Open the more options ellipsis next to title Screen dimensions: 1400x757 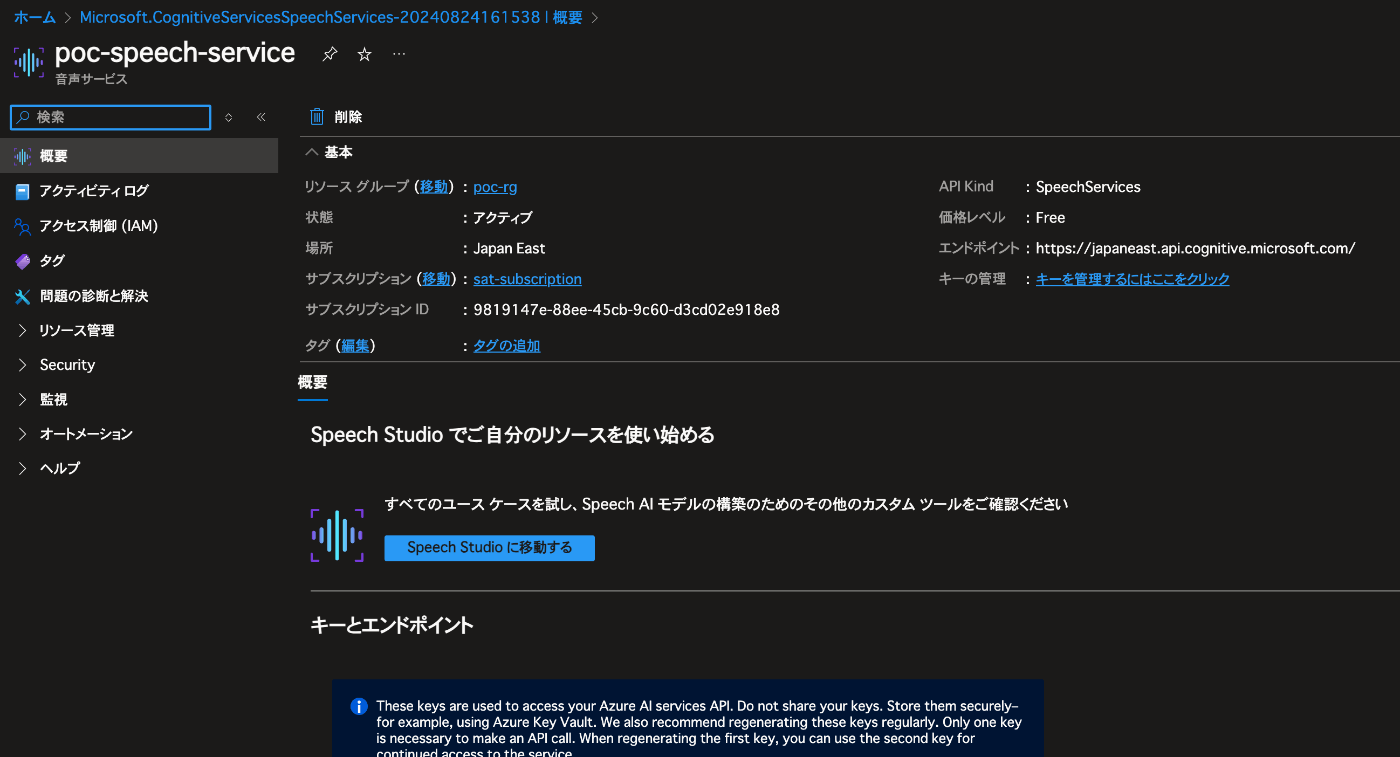pyautogui.click(x=400, y=54)
